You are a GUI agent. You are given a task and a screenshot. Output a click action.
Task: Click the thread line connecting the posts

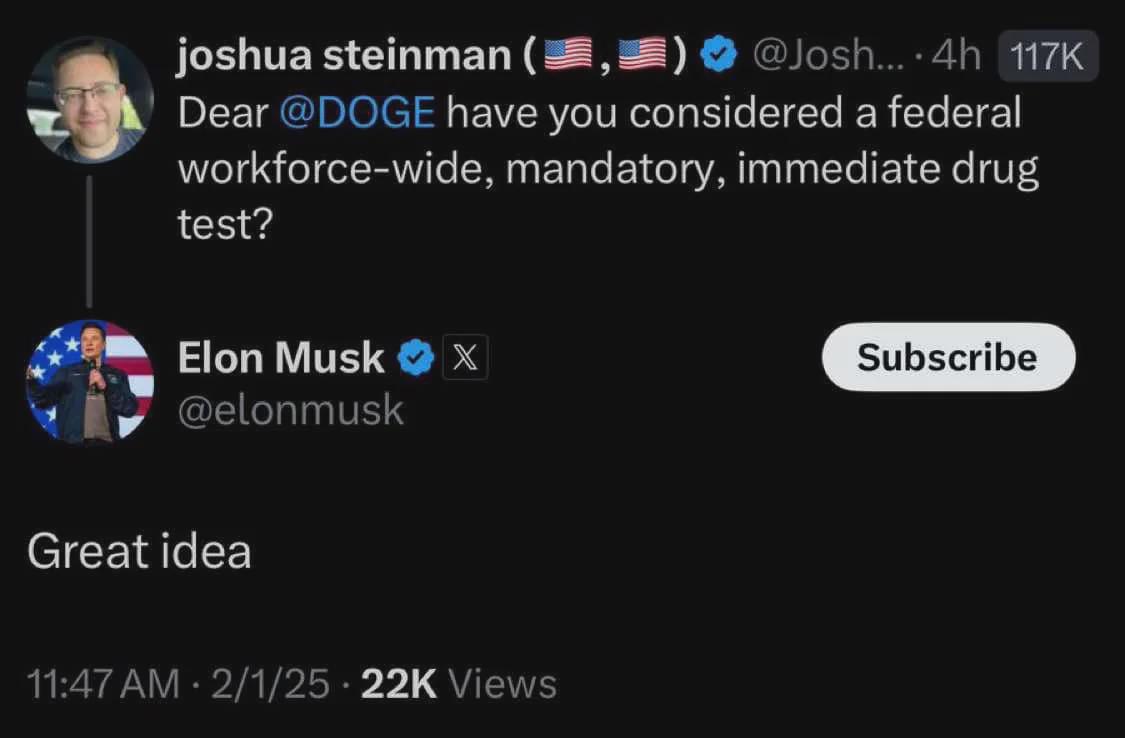[89, 242]
